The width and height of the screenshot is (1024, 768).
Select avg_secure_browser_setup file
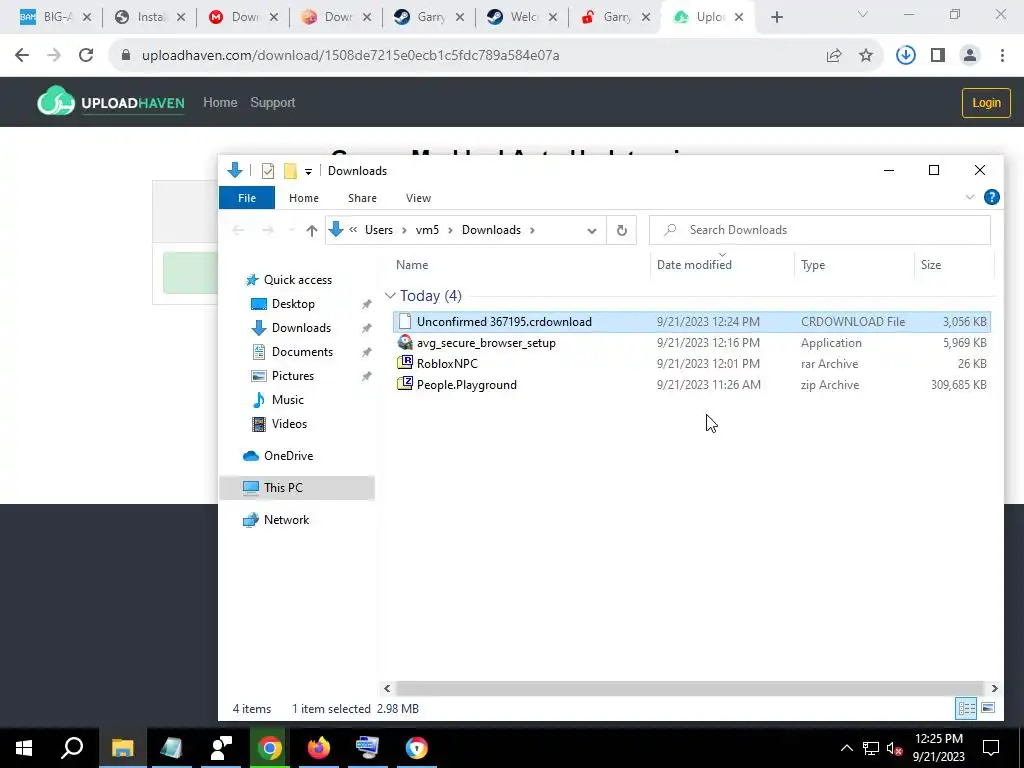click(x=486, y=343)
